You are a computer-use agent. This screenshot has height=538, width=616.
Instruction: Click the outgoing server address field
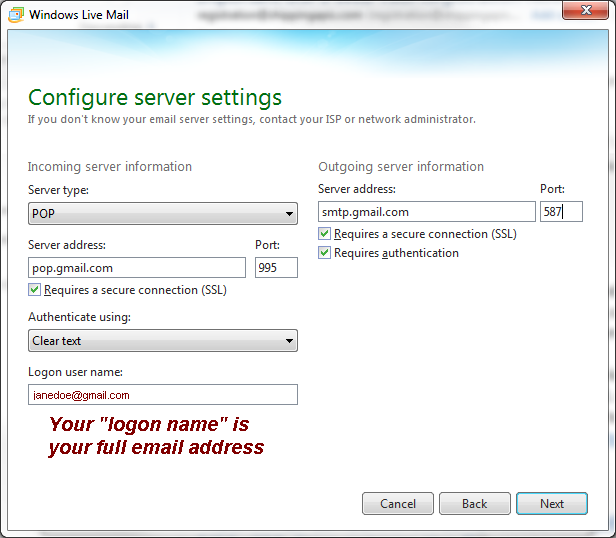coord(427,212)
